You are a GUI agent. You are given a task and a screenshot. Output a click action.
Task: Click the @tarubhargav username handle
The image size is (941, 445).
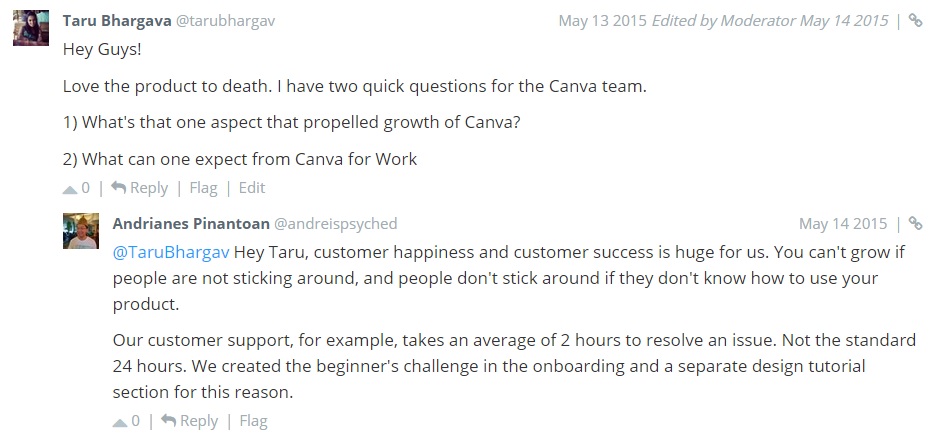[x=225, y=21]
